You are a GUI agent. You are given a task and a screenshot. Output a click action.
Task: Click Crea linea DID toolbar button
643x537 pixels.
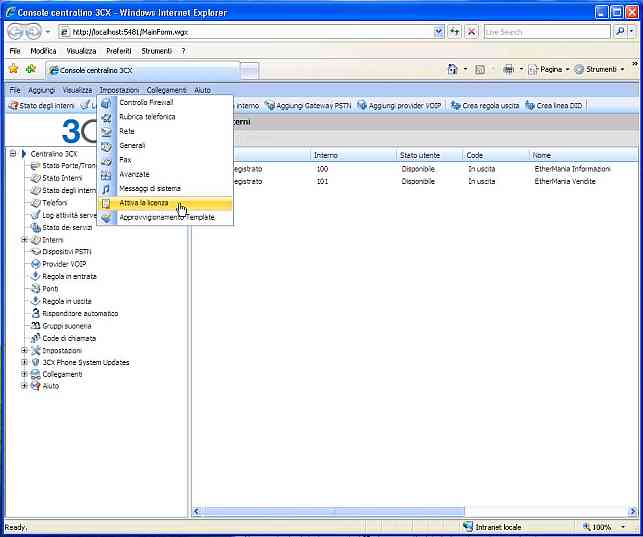pos(554,106)
